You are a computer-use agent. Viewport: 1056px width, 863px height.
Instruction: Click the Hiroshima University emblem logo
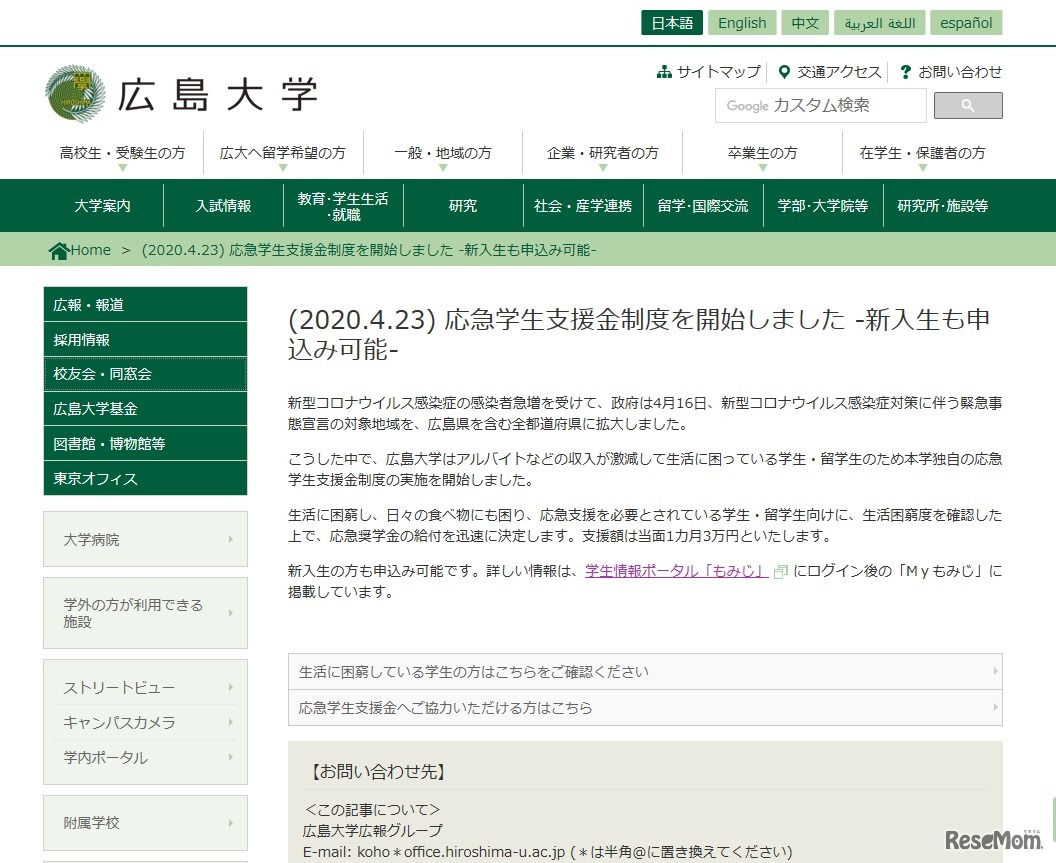coord(74,93)
